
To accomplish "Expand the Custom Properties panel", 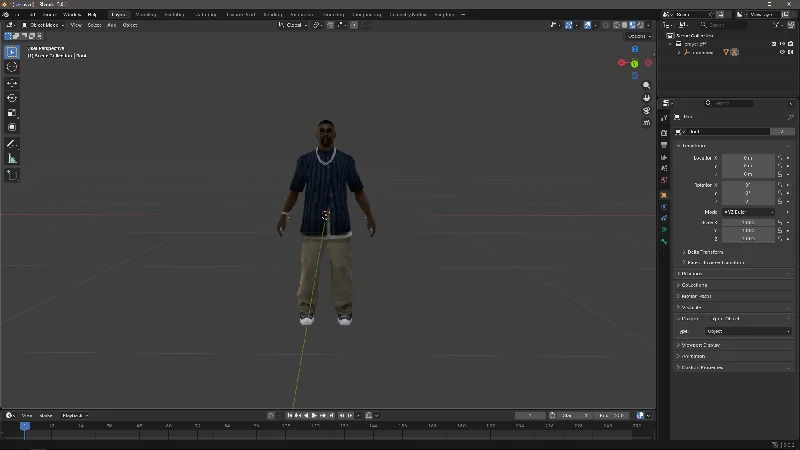I will coord(734,367).
